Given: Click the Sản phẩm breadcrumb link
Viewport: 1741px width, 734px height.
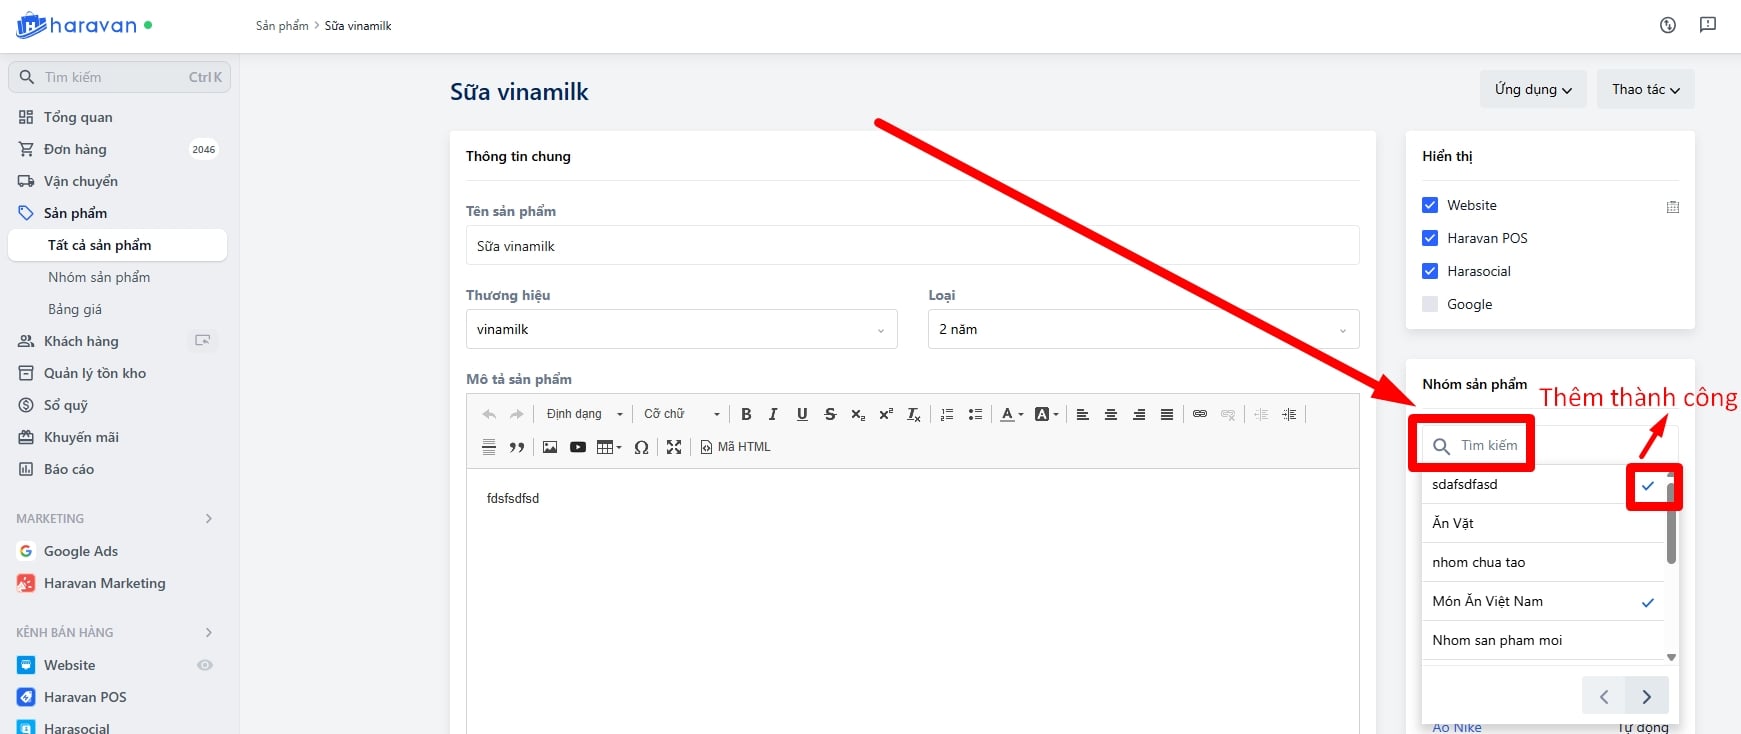Looking at the screenshot, I should point(282,26).
